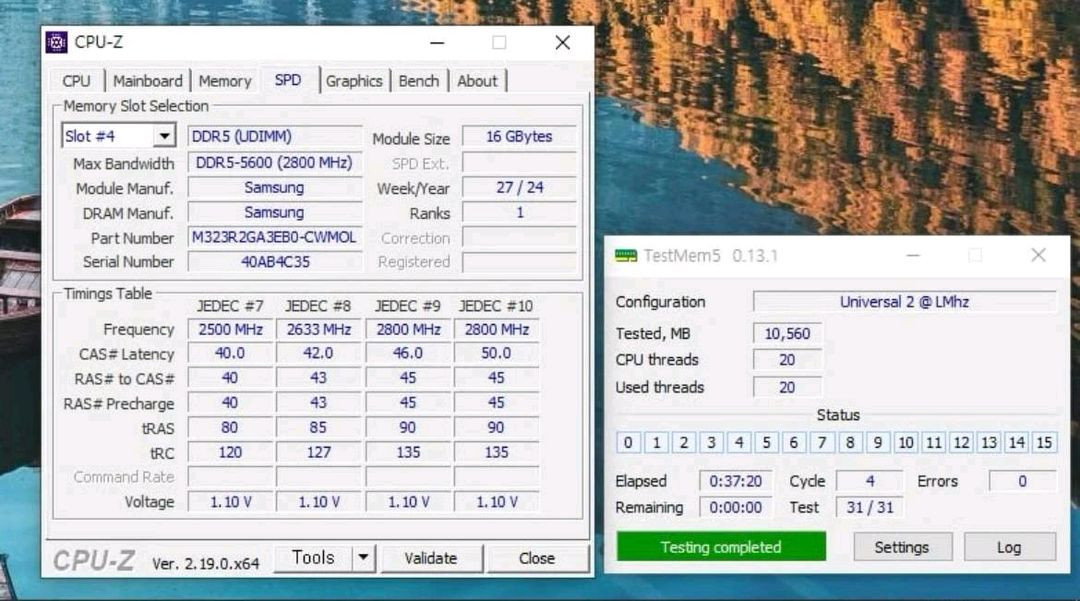Screen dimensions: 1080x601
Task: Switch to the Mainboard tab
Action: coord(148,81)
